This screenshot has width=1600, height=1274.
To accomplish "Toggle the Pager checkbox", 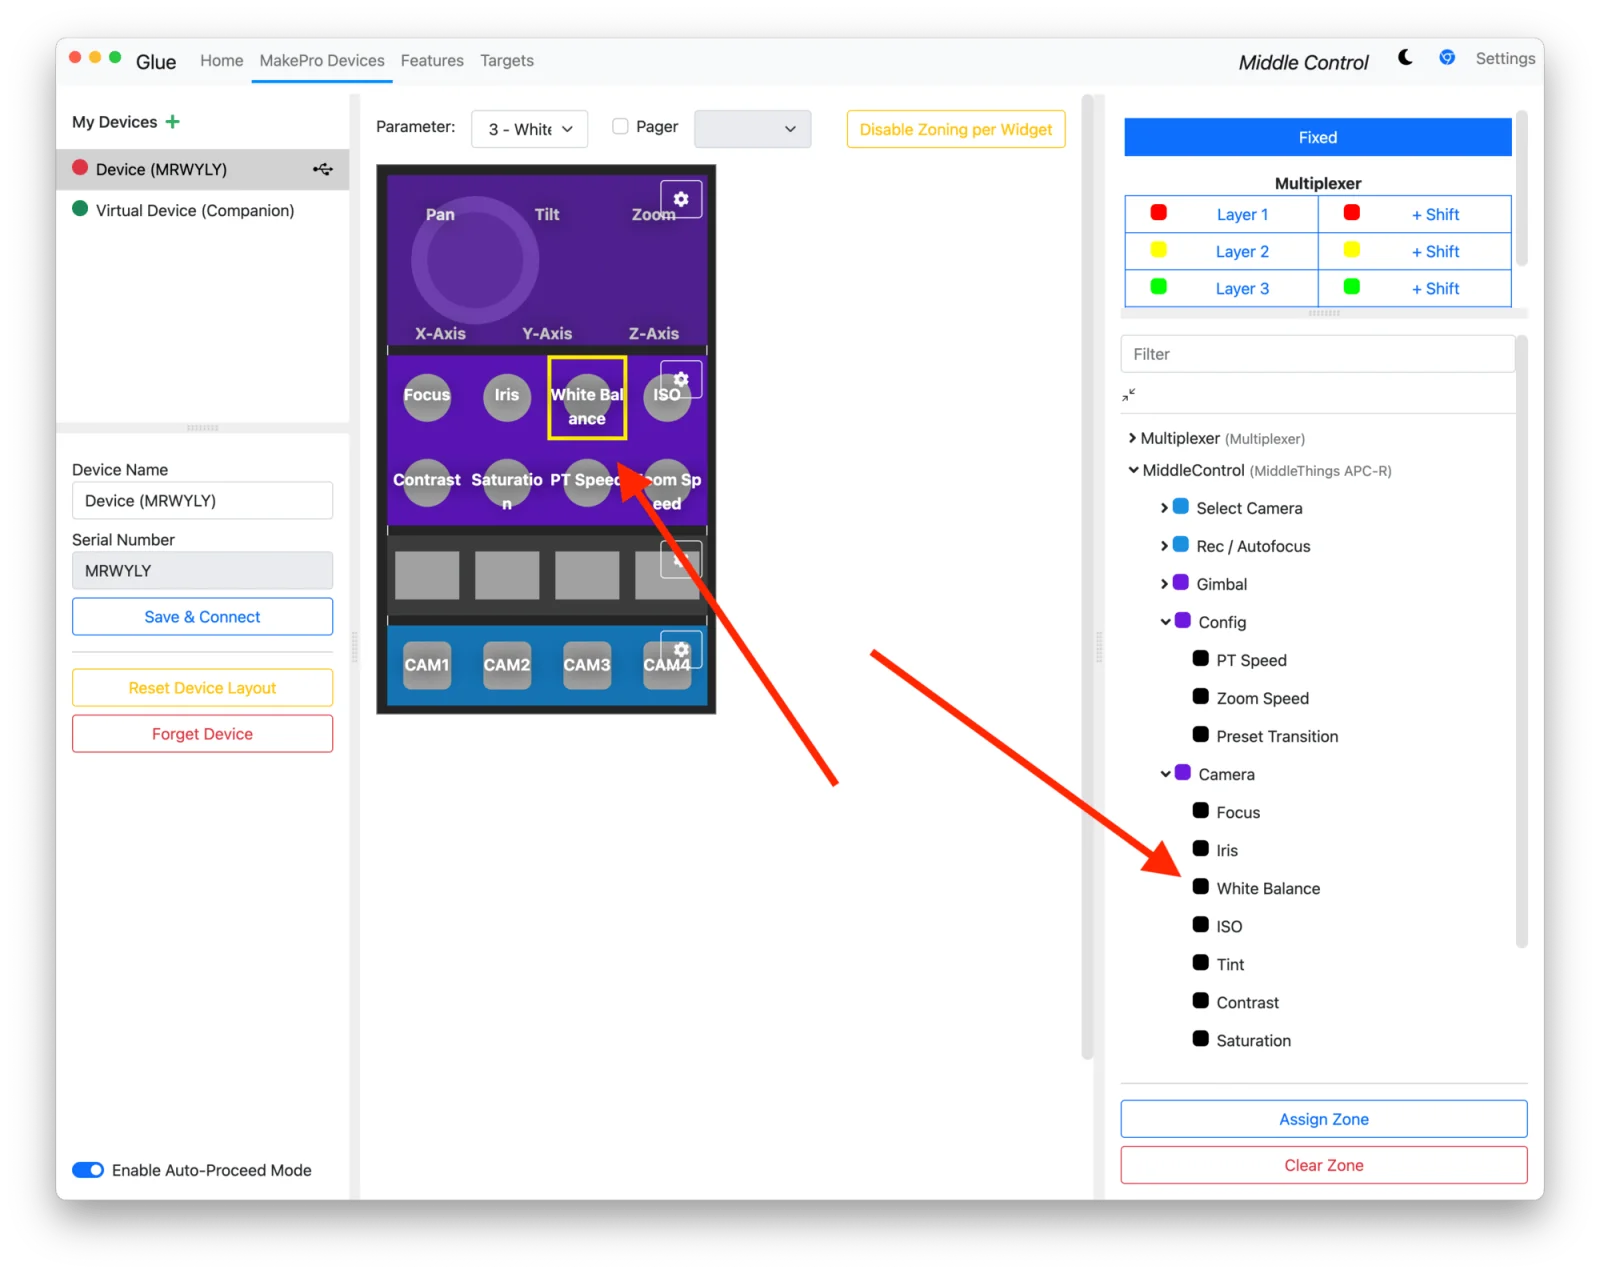I will [x=620, y=126].
